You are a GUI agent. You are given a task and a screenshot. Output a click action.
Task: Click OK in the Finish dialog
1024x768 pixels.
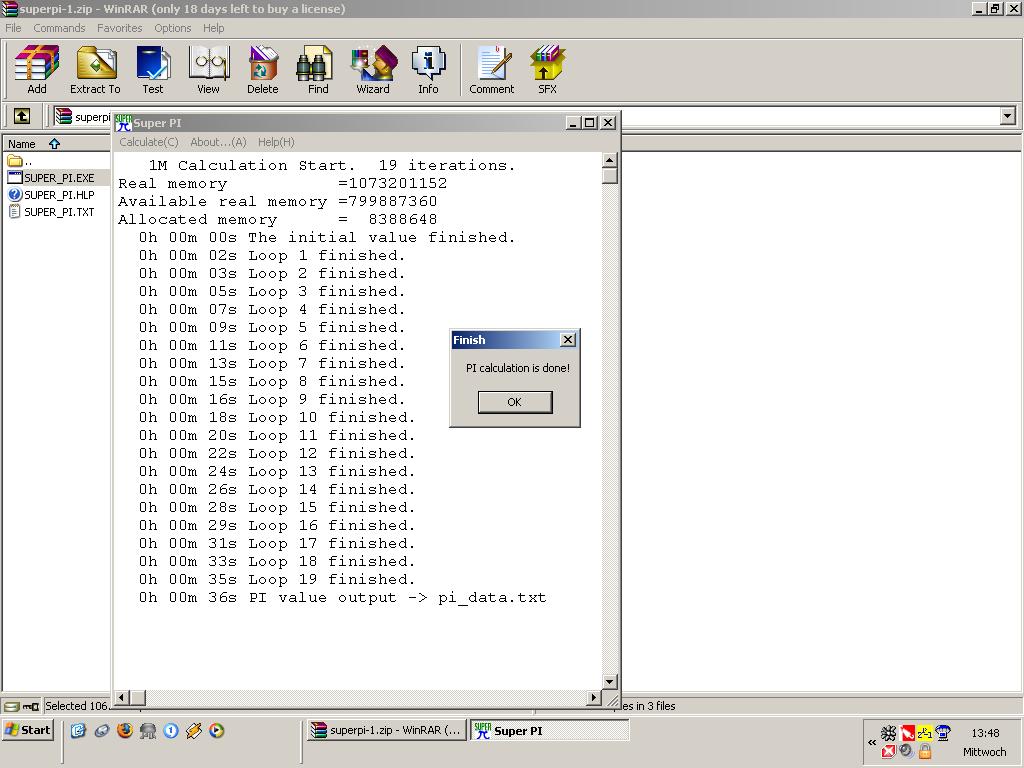pos(515,402)
